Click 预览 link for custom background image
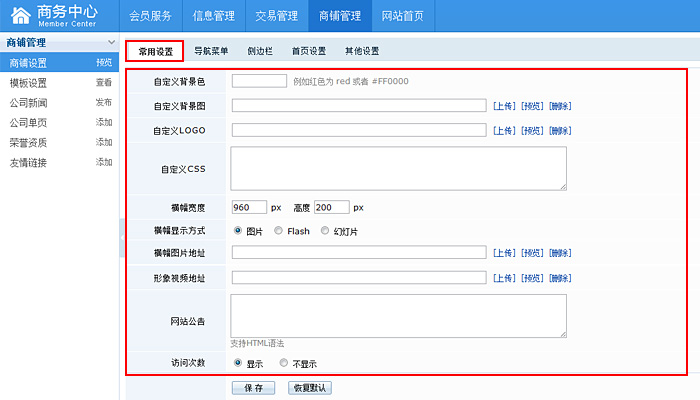700x400 pixels. click(532, 105)
